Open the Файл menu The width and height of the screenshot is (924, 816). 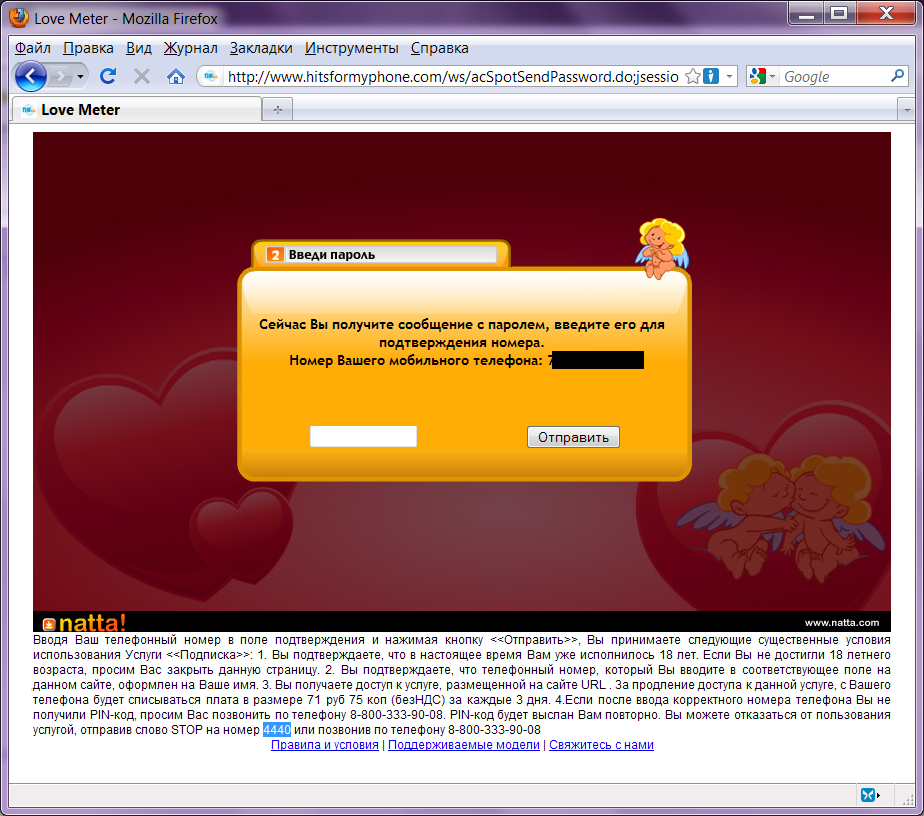[32, 48]
